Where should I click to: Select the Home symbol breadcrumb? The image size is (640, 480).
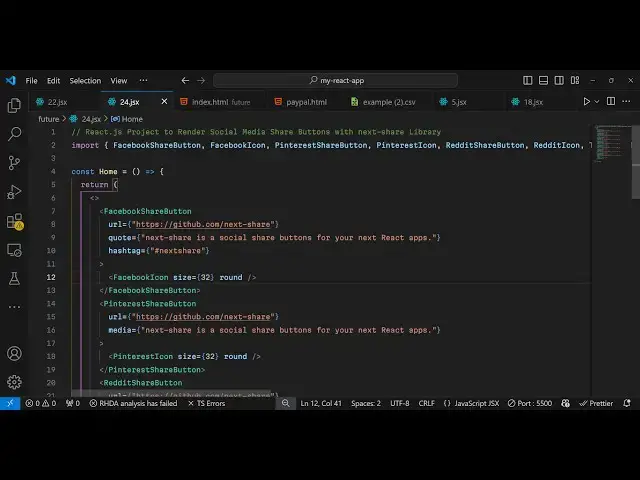point(127,119)
